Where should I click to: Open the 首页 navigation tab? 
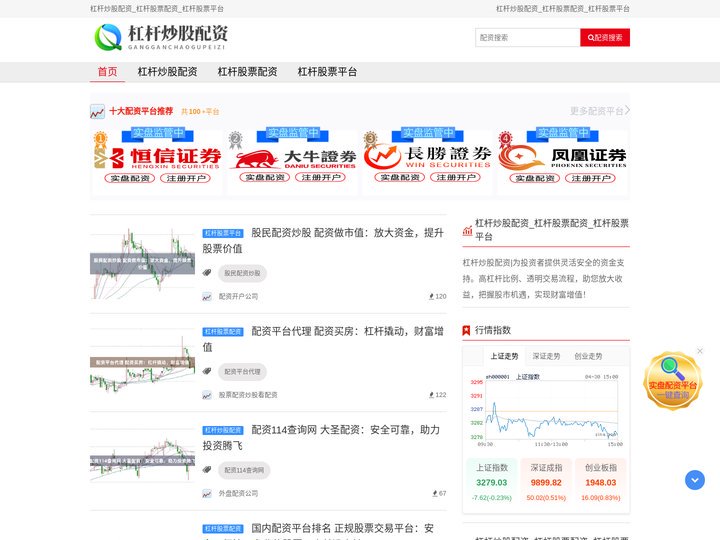tap(107, 72)
